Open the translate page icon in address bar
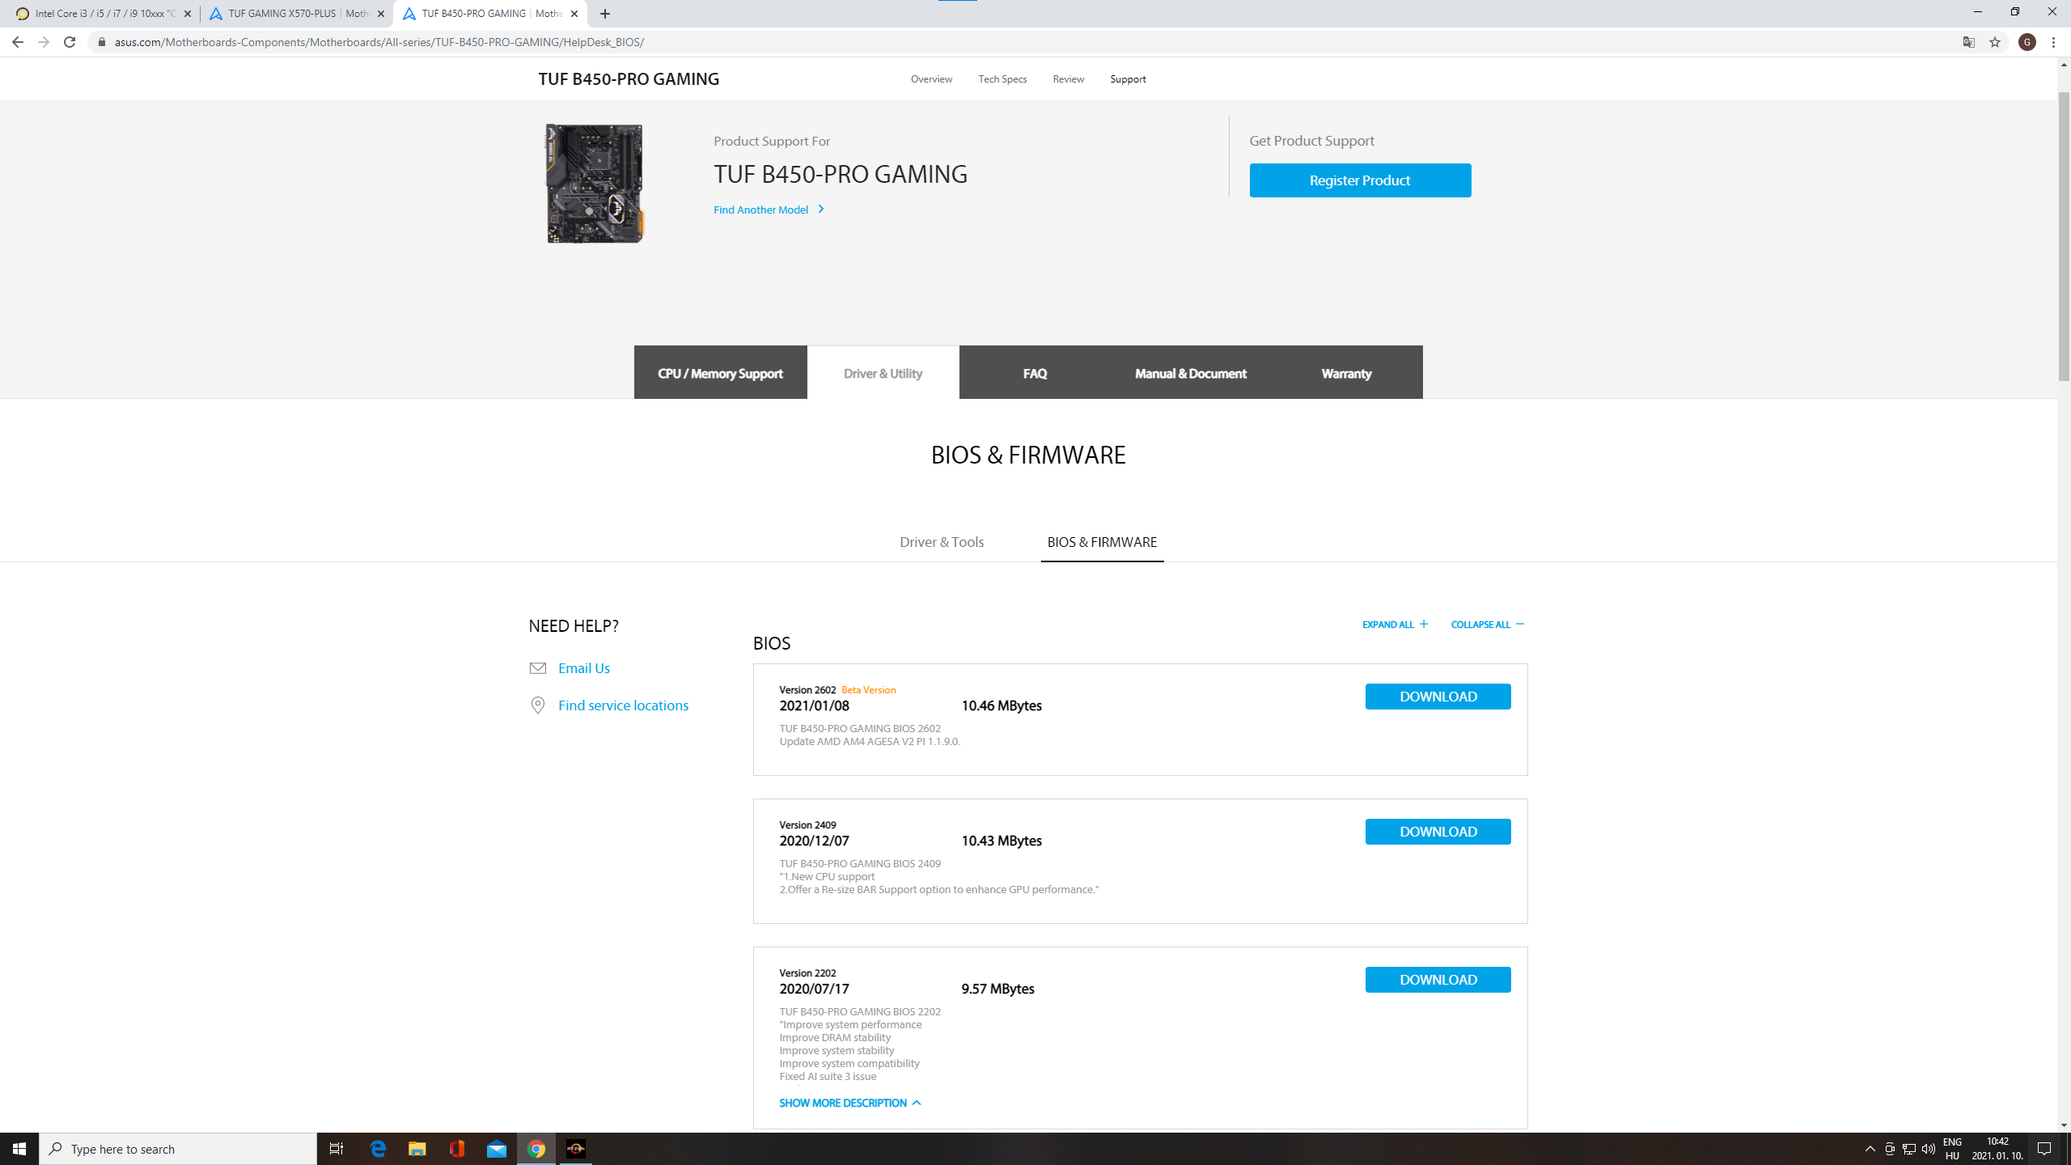The image size is (2071, 1165). click(x=1969, y=42)
